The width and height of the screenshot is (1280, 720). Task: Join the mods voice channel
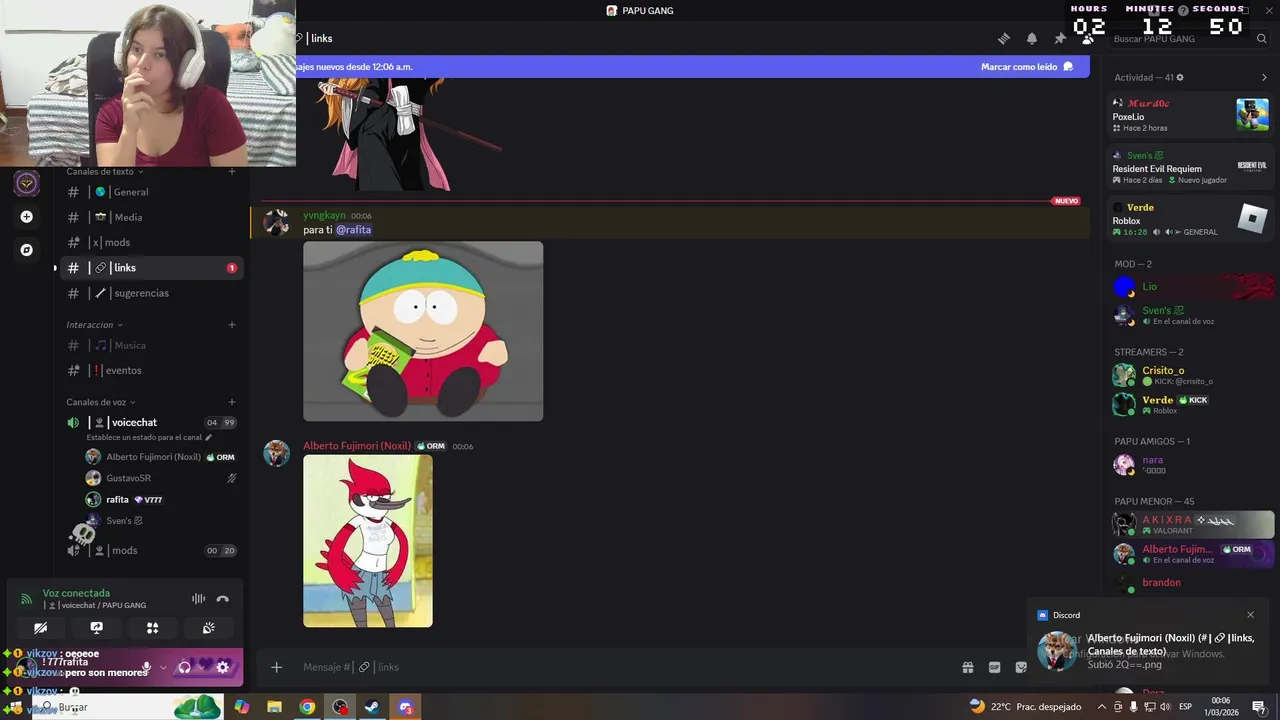coord(150,550)
